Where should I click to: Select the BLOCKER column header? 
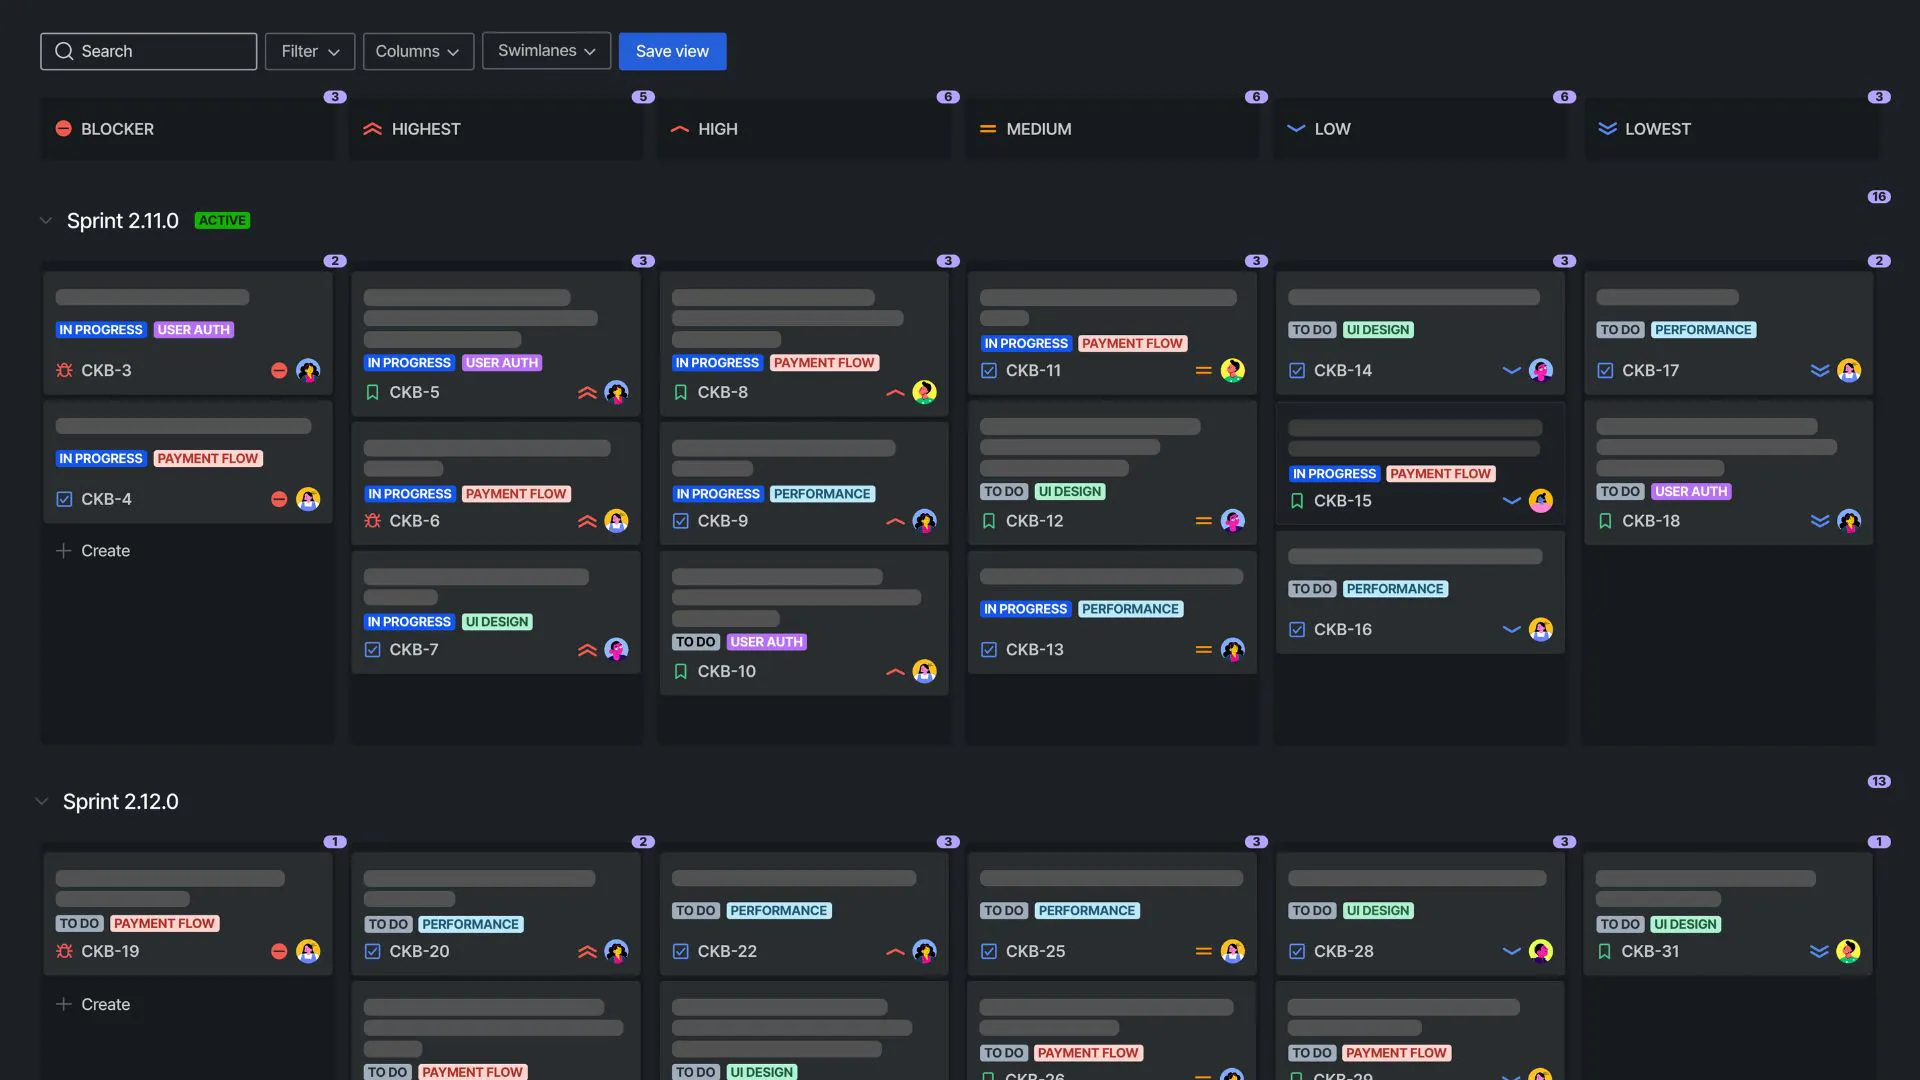[x=188, y=129]
